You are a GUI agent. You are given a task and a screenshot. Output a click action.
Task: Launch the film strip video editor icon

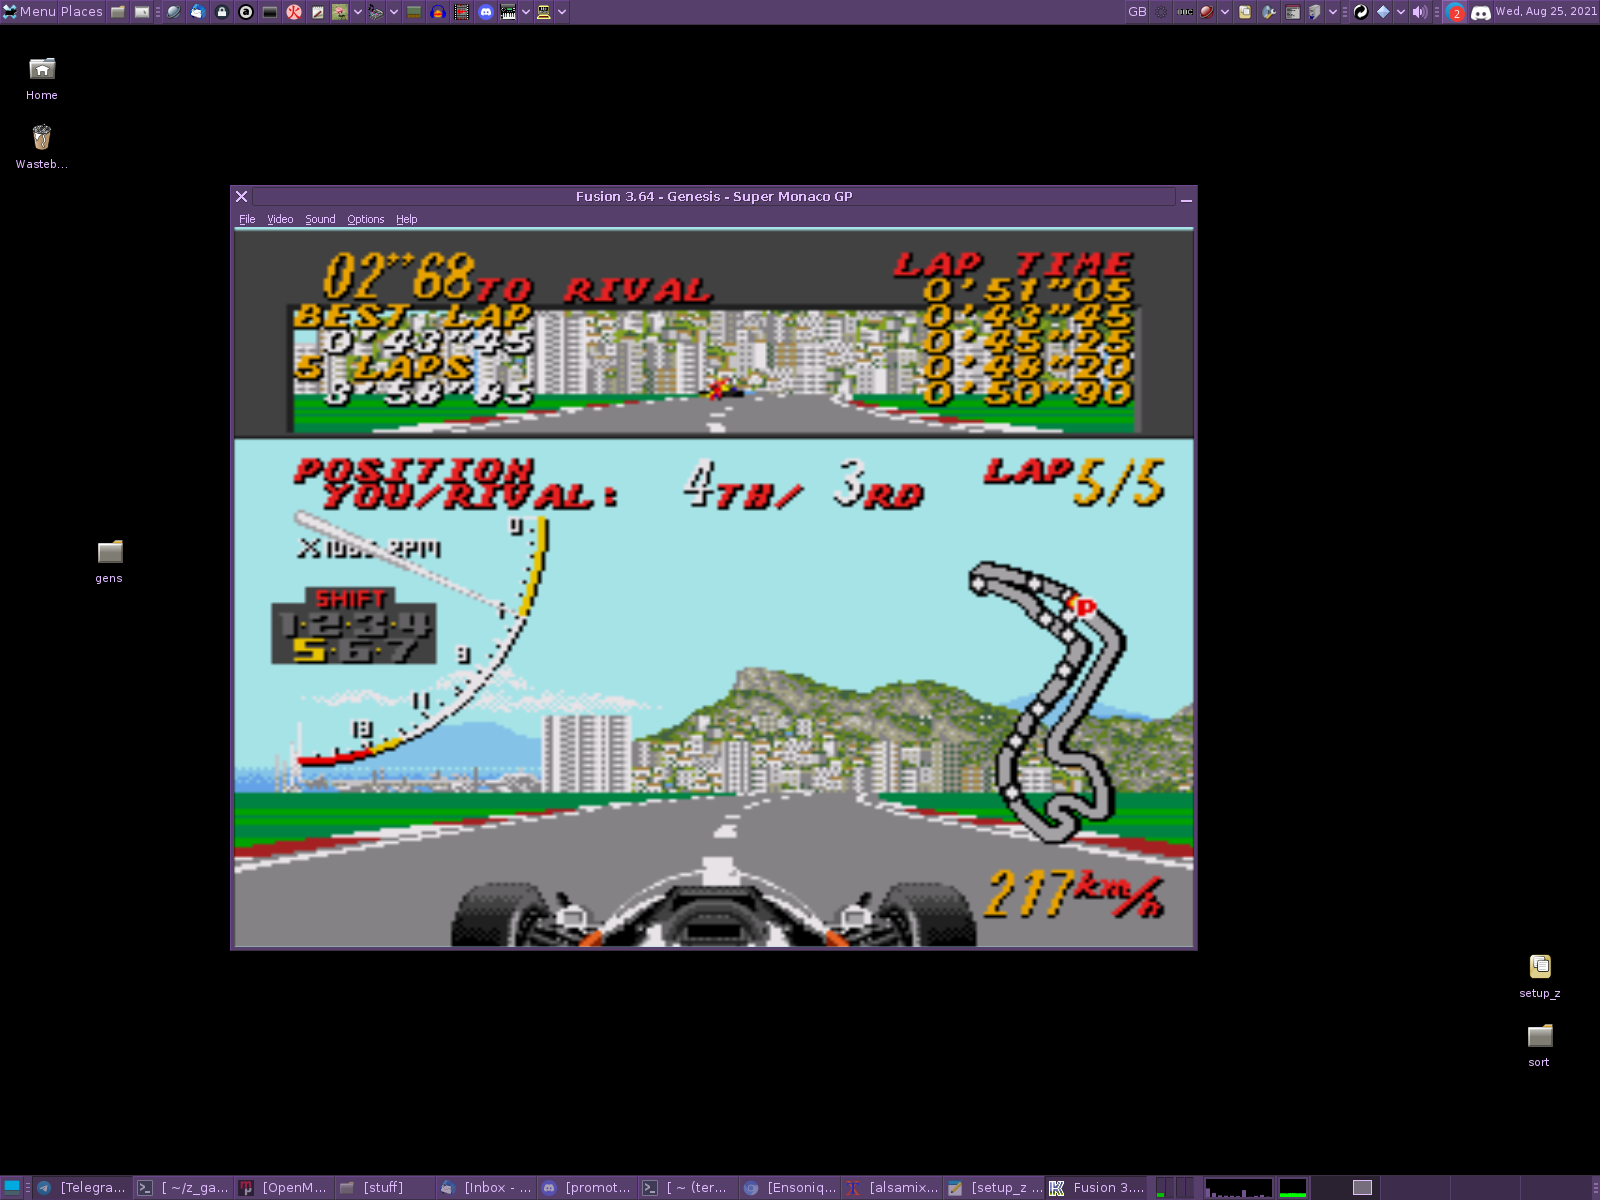(461, 12)
